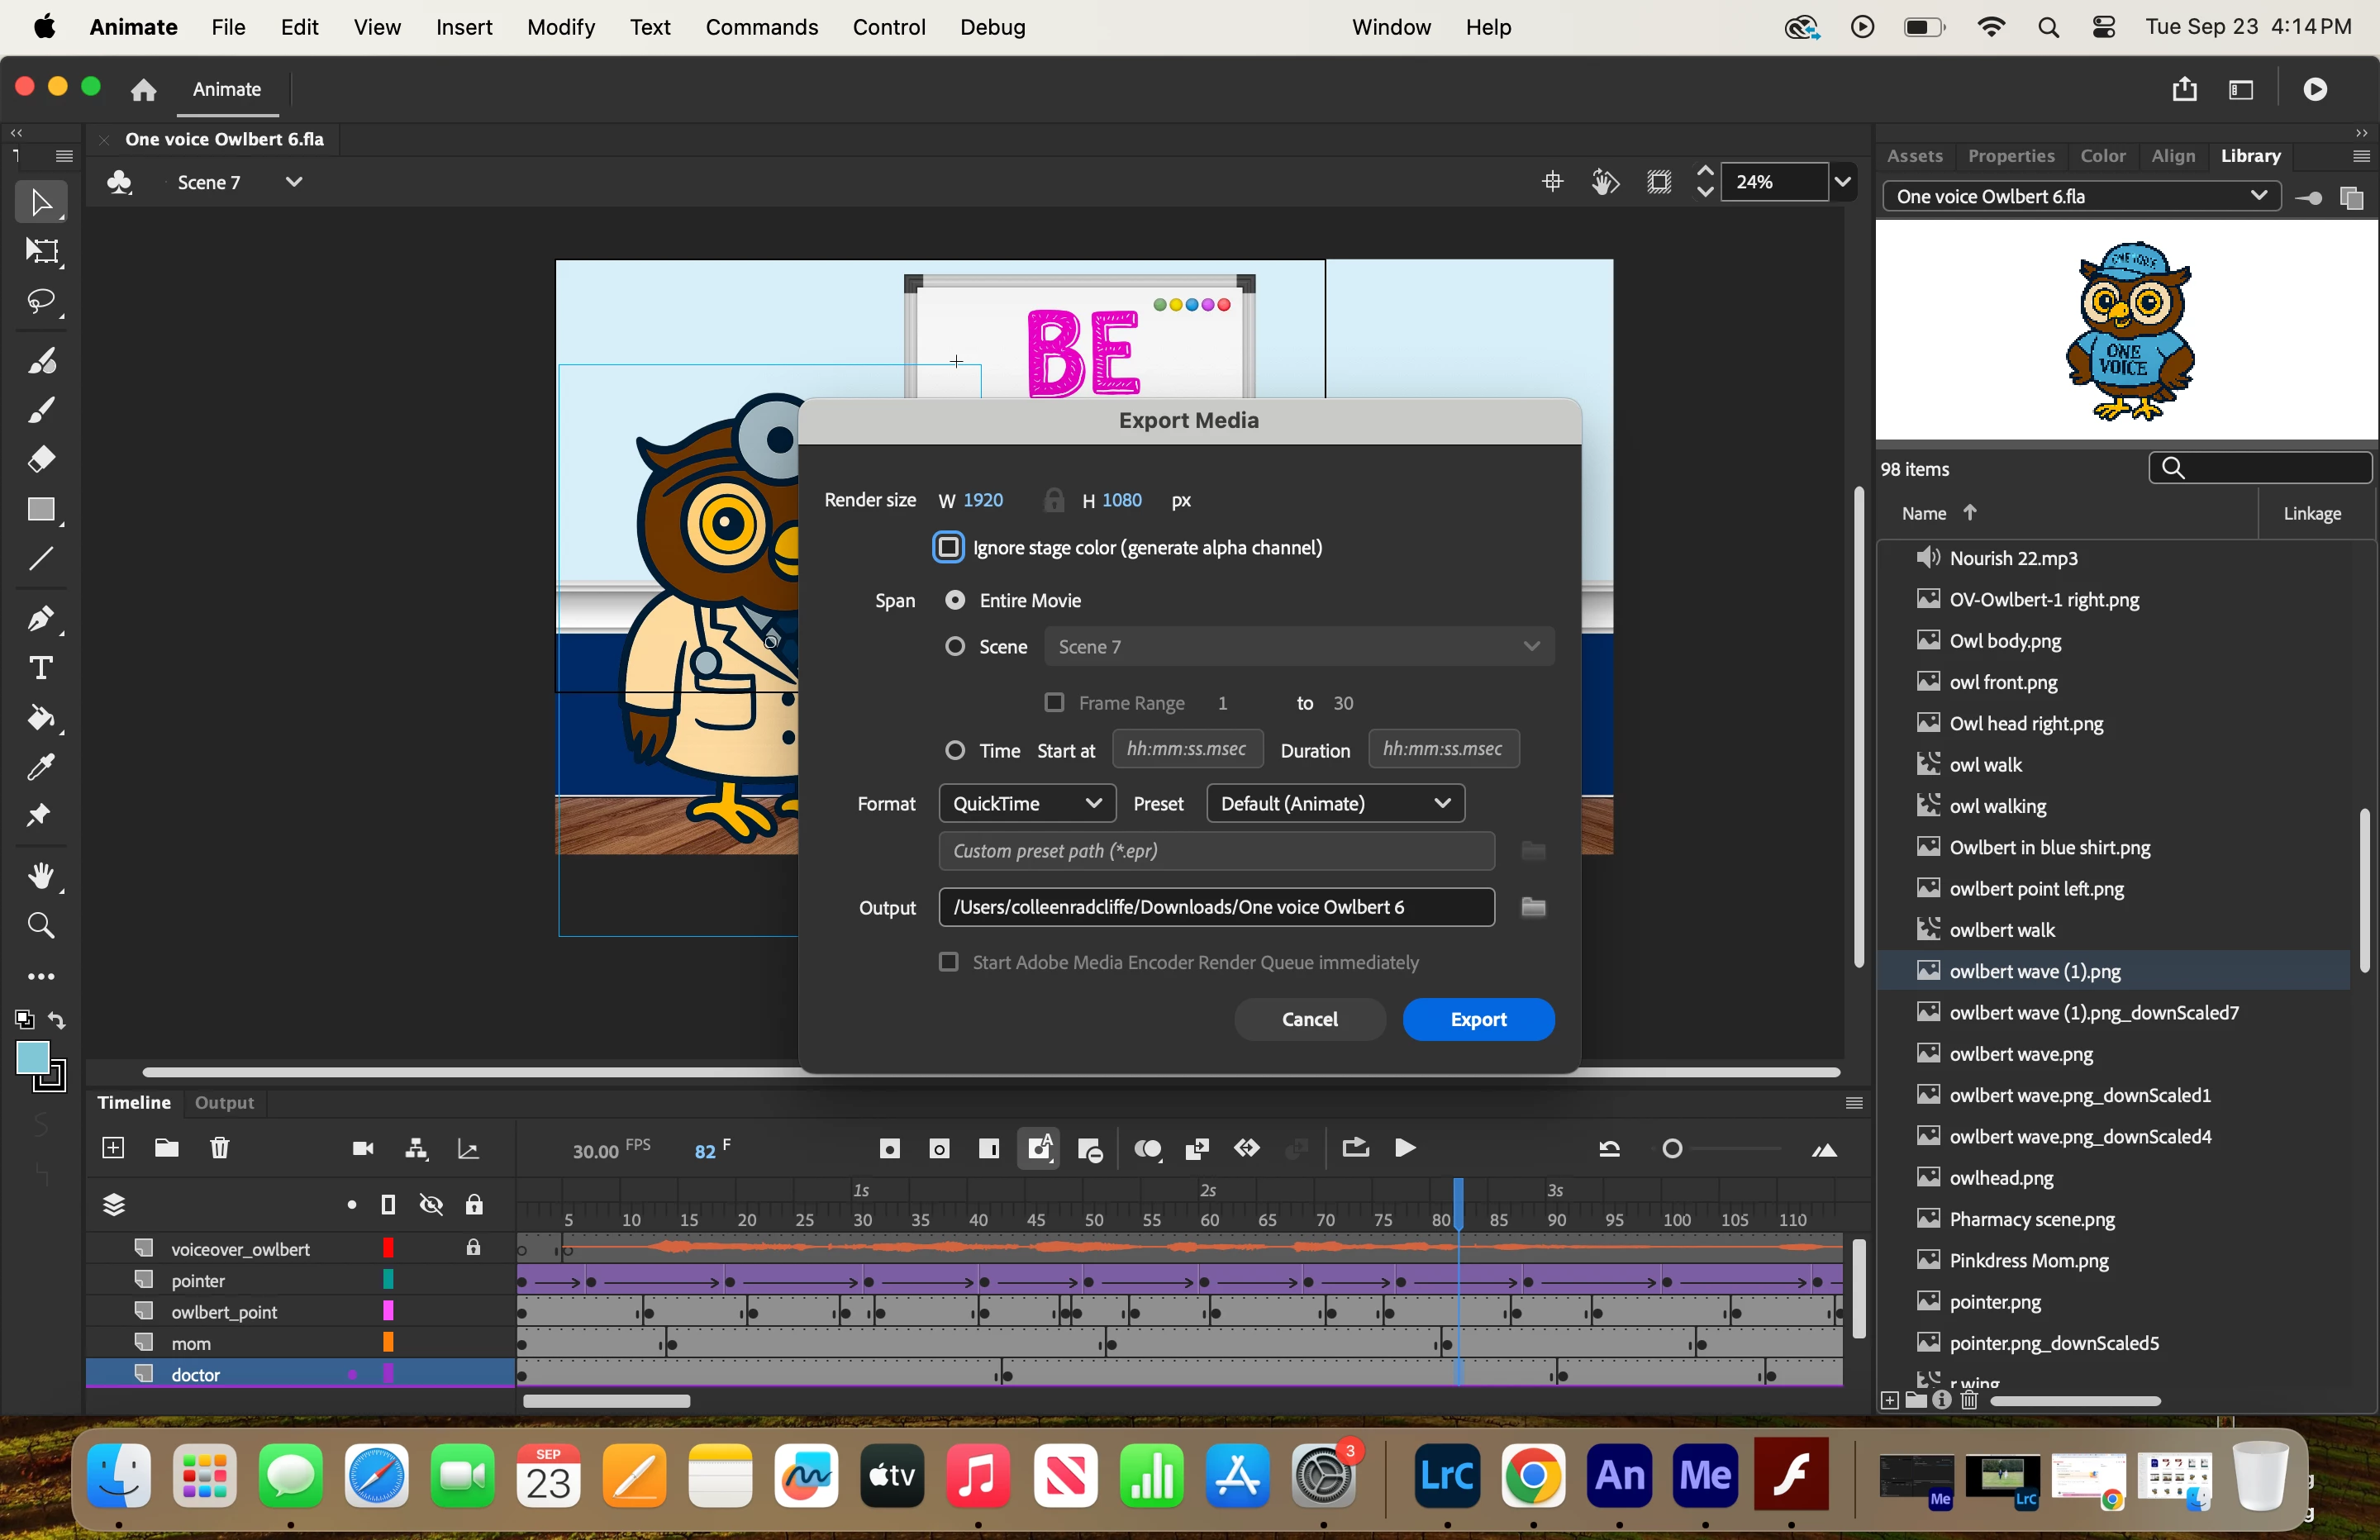
Task: Click the Zoom magnifier tool
Action: [41, 925]
